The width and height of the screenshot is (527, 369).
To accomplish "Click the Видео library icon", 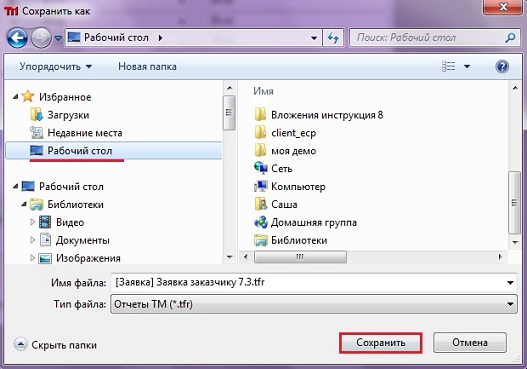I will point(45,222).
